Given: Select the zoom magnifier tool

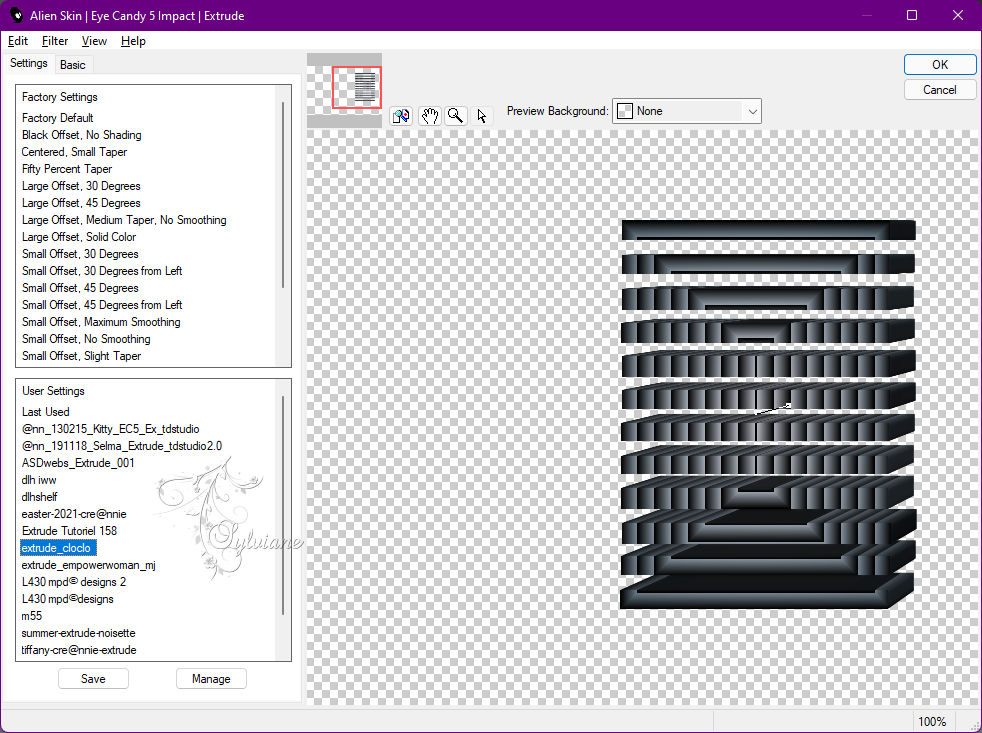Looking at the screenshot, I should coord(456,116).
